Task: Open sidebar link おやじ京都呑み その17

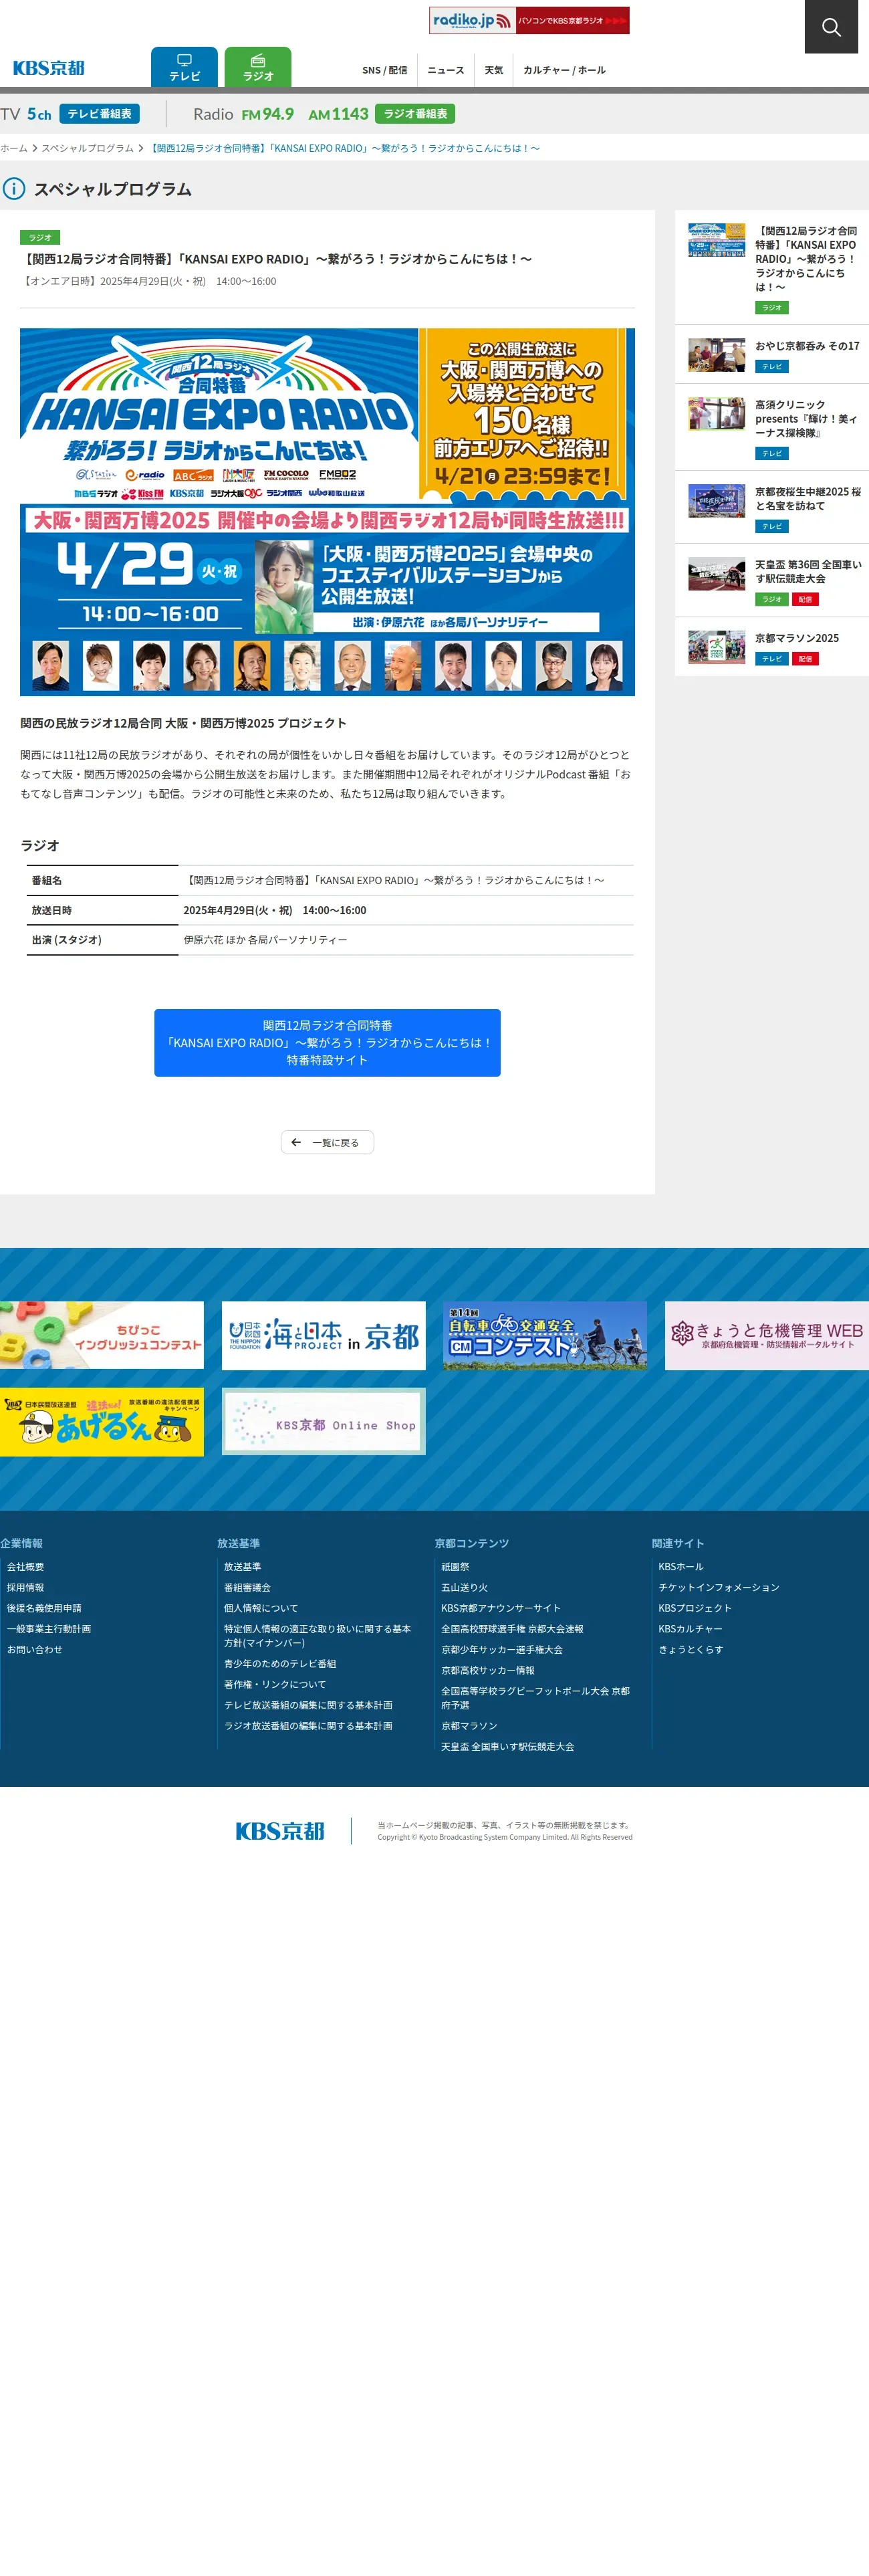Action: (807, 346)
